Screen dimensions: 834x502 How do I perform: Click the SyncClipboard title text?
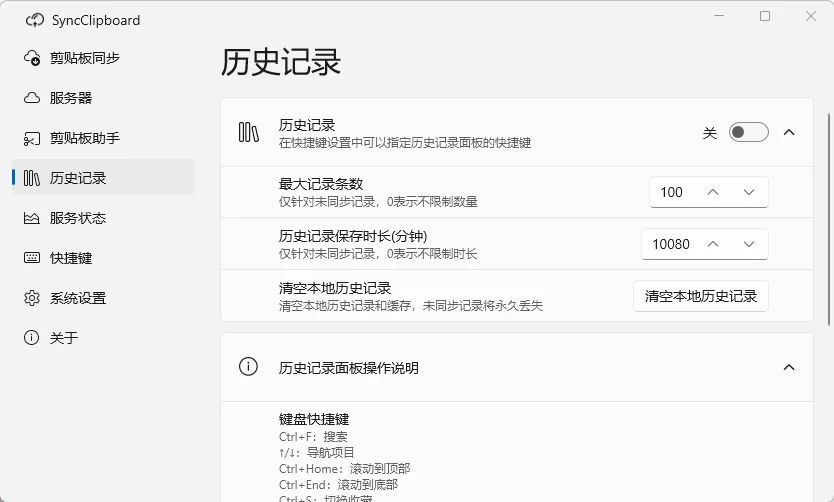click(x=96, y=20)
